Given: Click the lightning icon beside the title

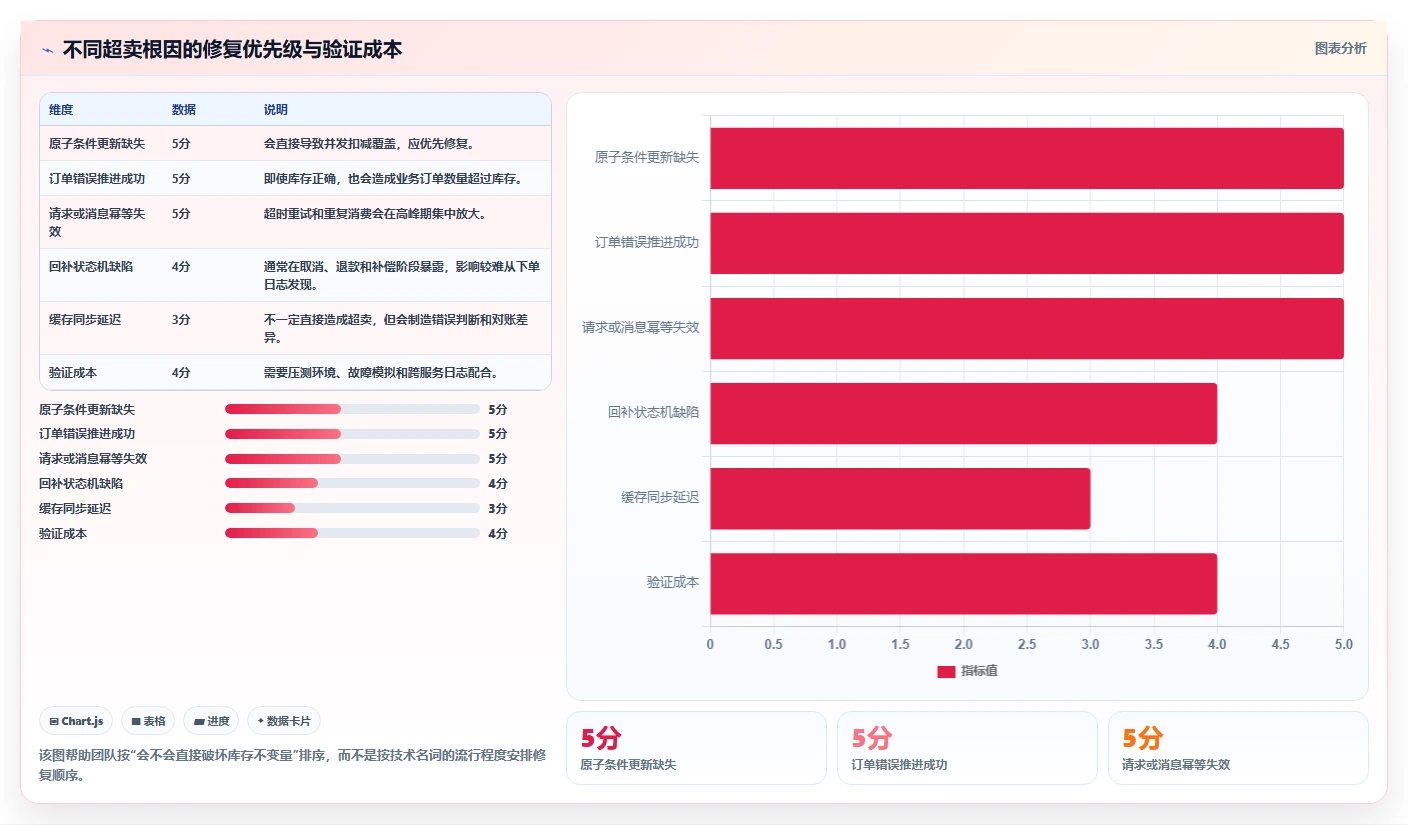Looking at the screenshot, I should (x=47, y=50).
